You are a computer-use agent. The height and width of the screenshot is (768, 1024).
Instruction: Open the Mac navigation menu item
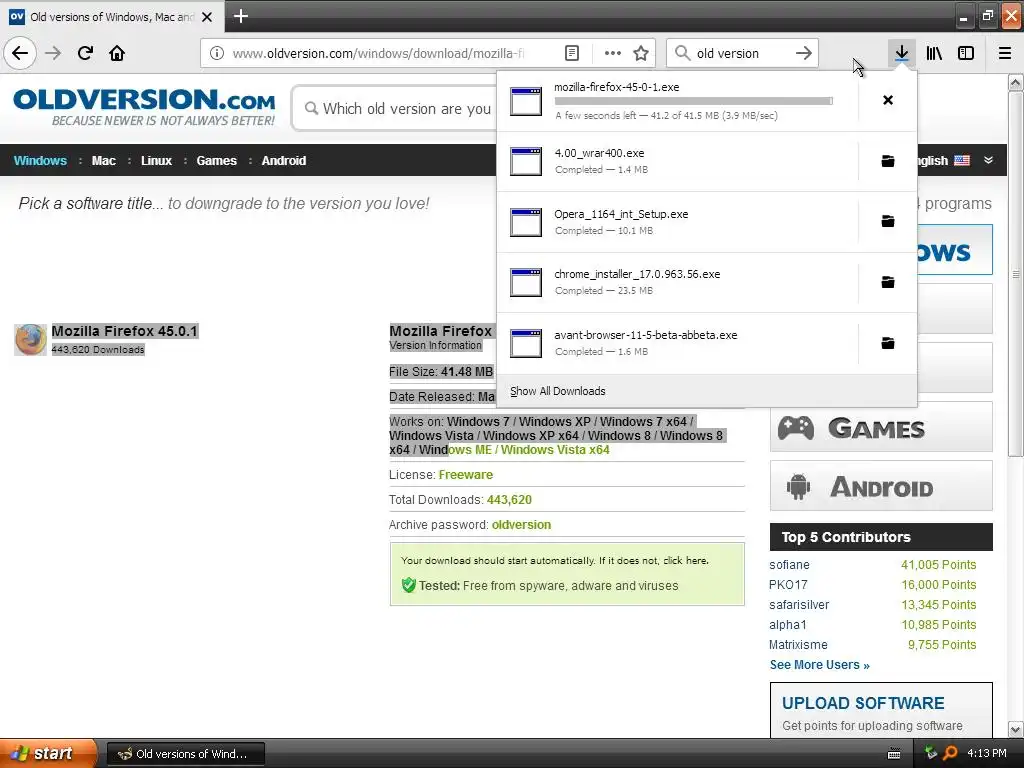pyautogui.click(x=103, y=161)
